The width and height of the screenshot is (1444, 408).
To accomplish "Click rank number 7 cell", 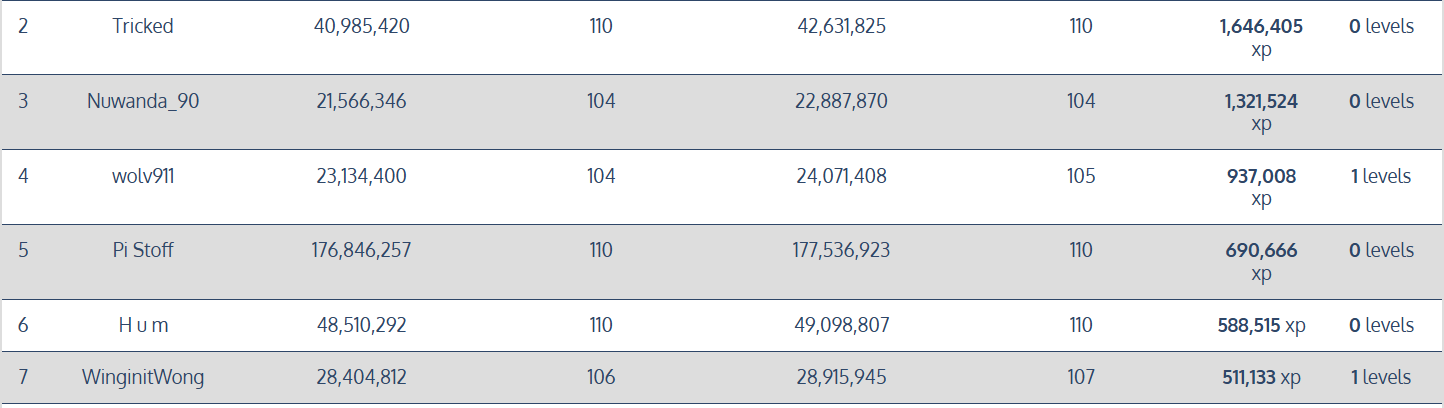I will (x=23, y=378).
